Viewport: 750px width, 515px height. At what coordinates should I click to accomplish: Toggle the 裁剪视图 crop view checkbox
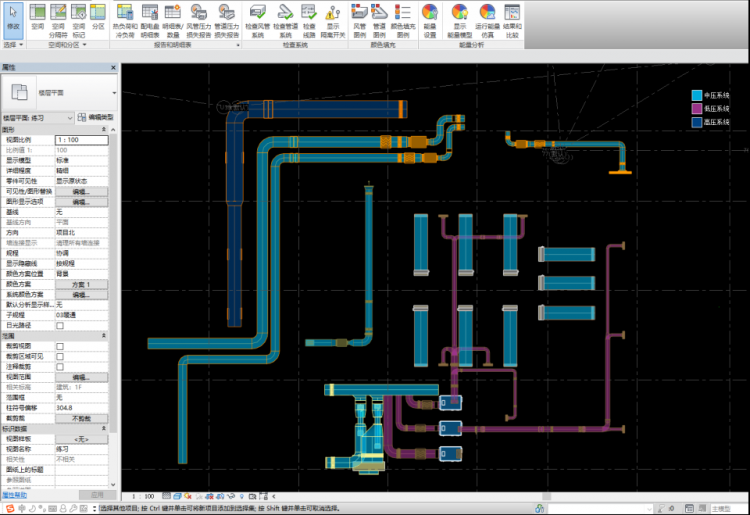[60, 346]
